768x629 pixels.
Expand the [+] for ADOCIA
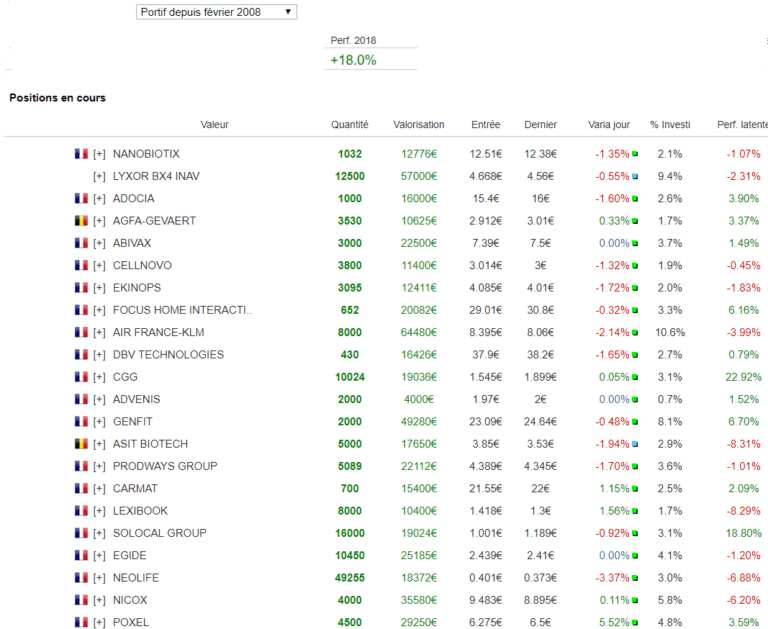point(99,199)
